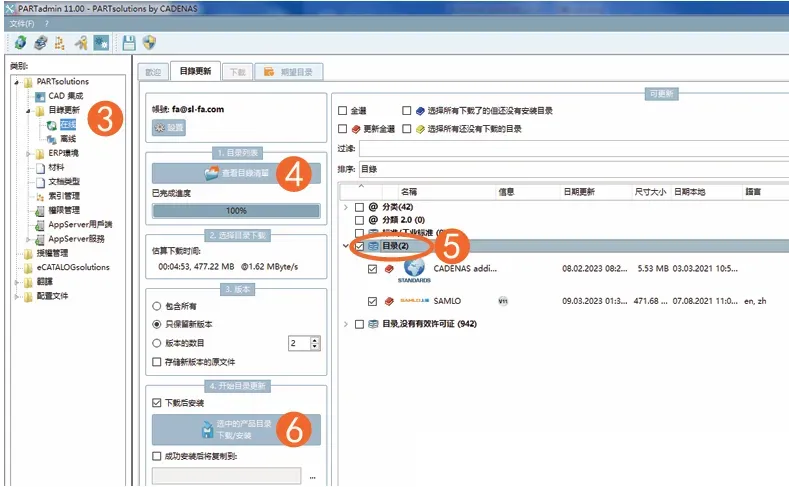The height and width of the screenshot is (487, 789).
Task: Click the version count spinner arrows
Action: click(315, 343)
